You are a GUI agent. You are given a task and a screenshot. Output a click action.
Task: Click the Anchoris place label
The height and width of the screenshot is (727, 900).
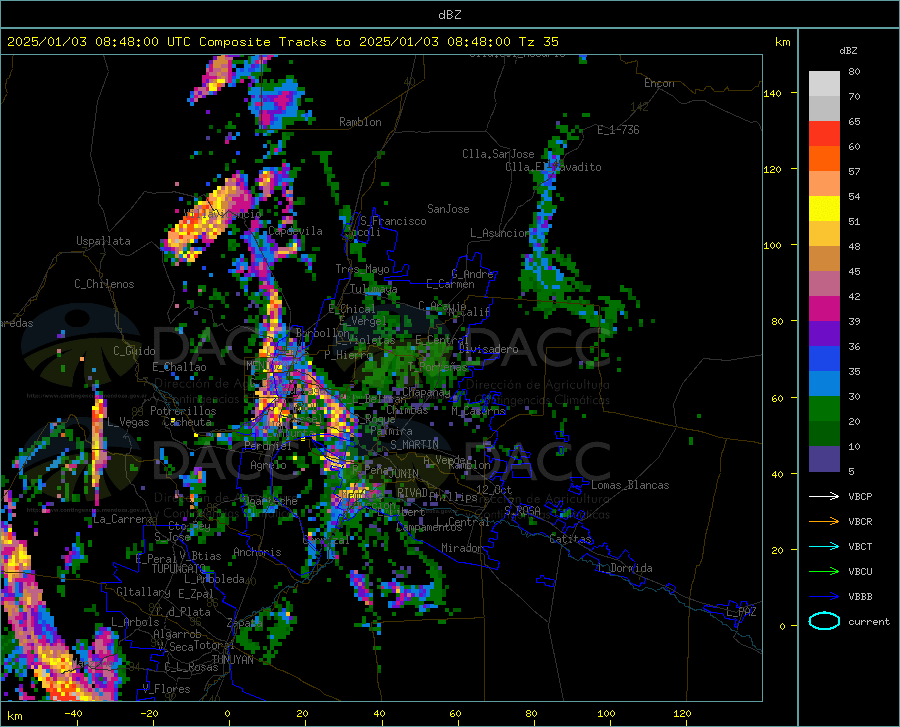tap(257, 552)
